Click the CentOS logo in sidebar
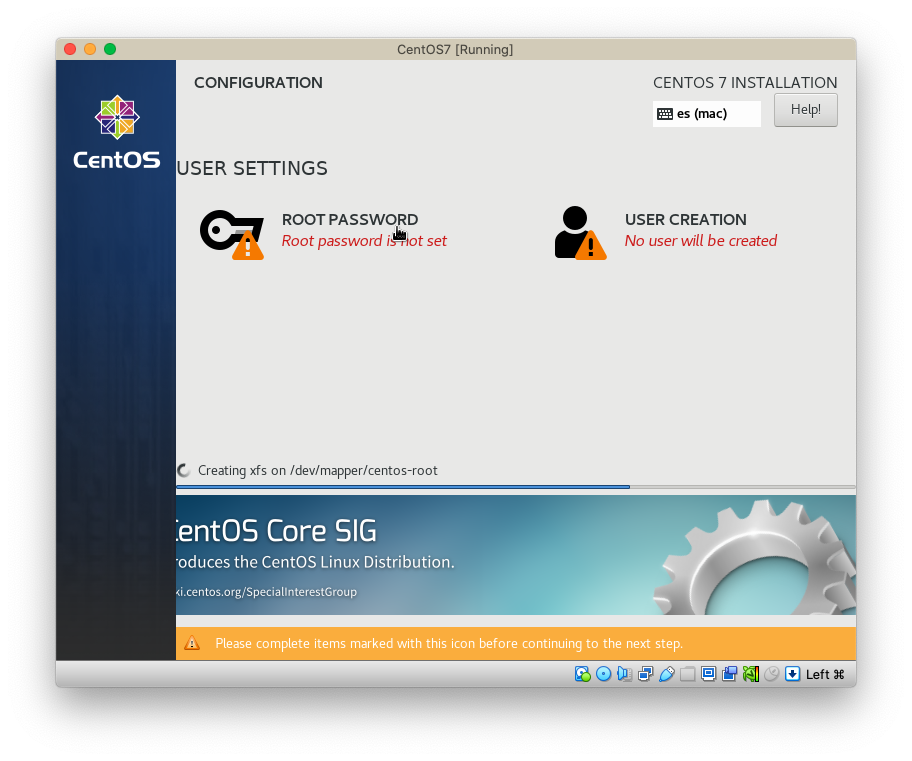Image resolution: width=912 pixels, height=761 pixels. [116, 132]
